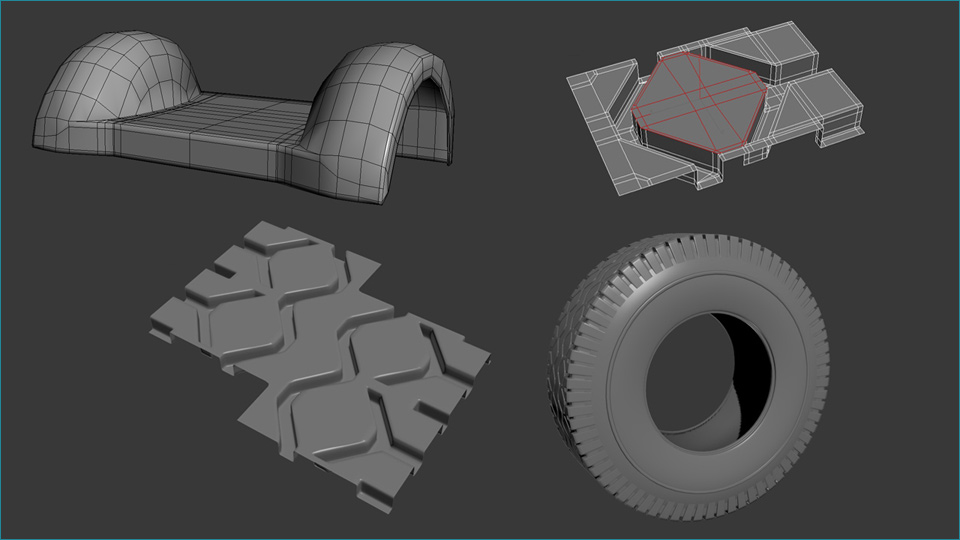Screen dimensions: 960x540
Task: Select the wireframe wheel-arch fender model
Action: click(x=245, y=116)
